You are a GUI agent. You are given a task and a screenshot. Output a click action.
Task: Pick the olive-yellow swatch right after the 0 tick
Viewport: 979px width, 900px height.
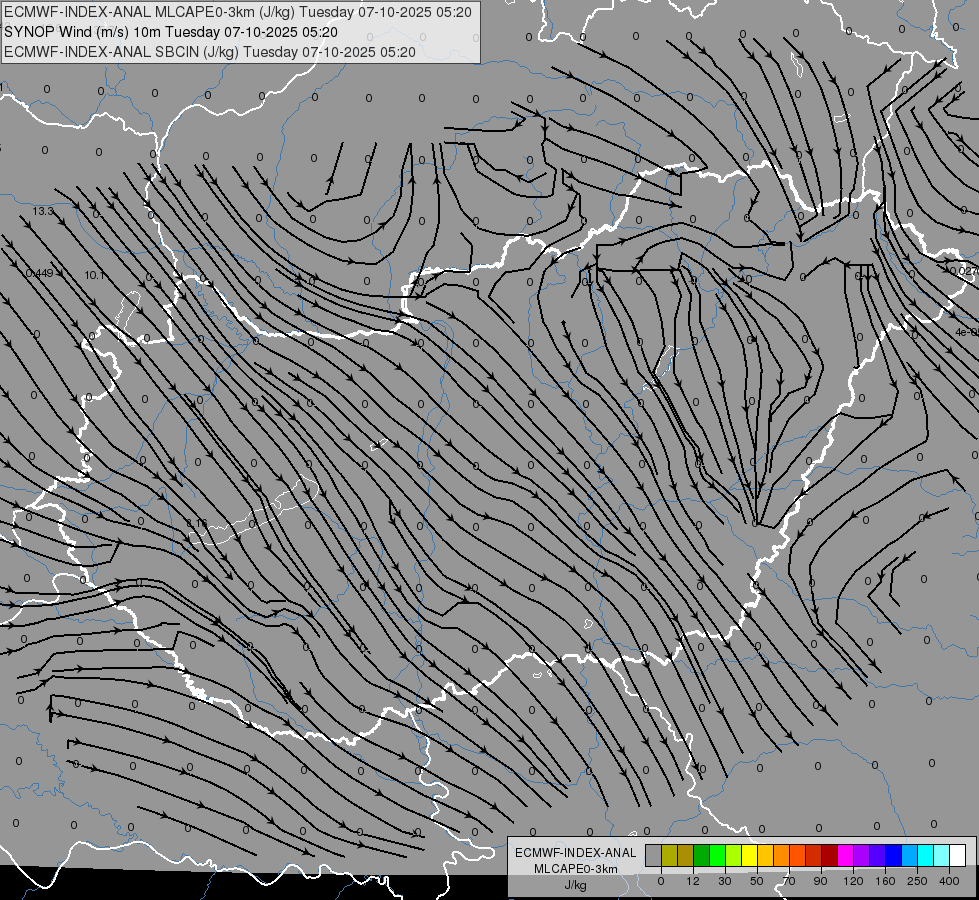coord(670,855)
